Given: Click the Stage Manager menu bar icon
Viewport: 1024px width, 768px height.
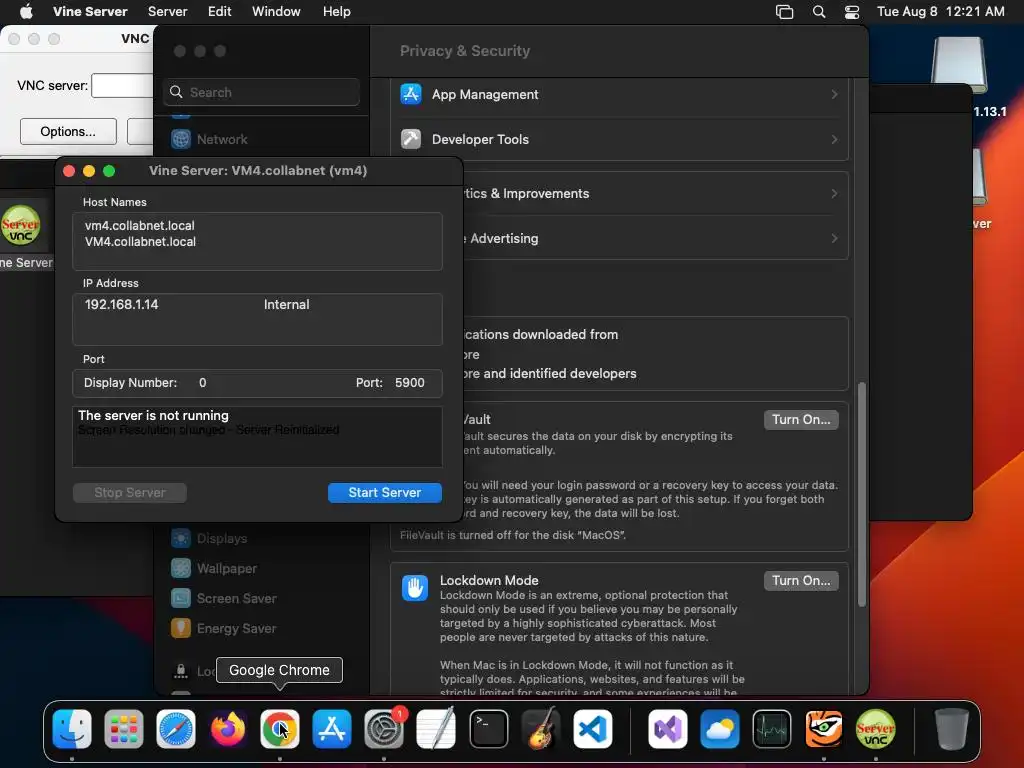Looking at the screenshot, I should pyautogui.click(x=784, y=11).
